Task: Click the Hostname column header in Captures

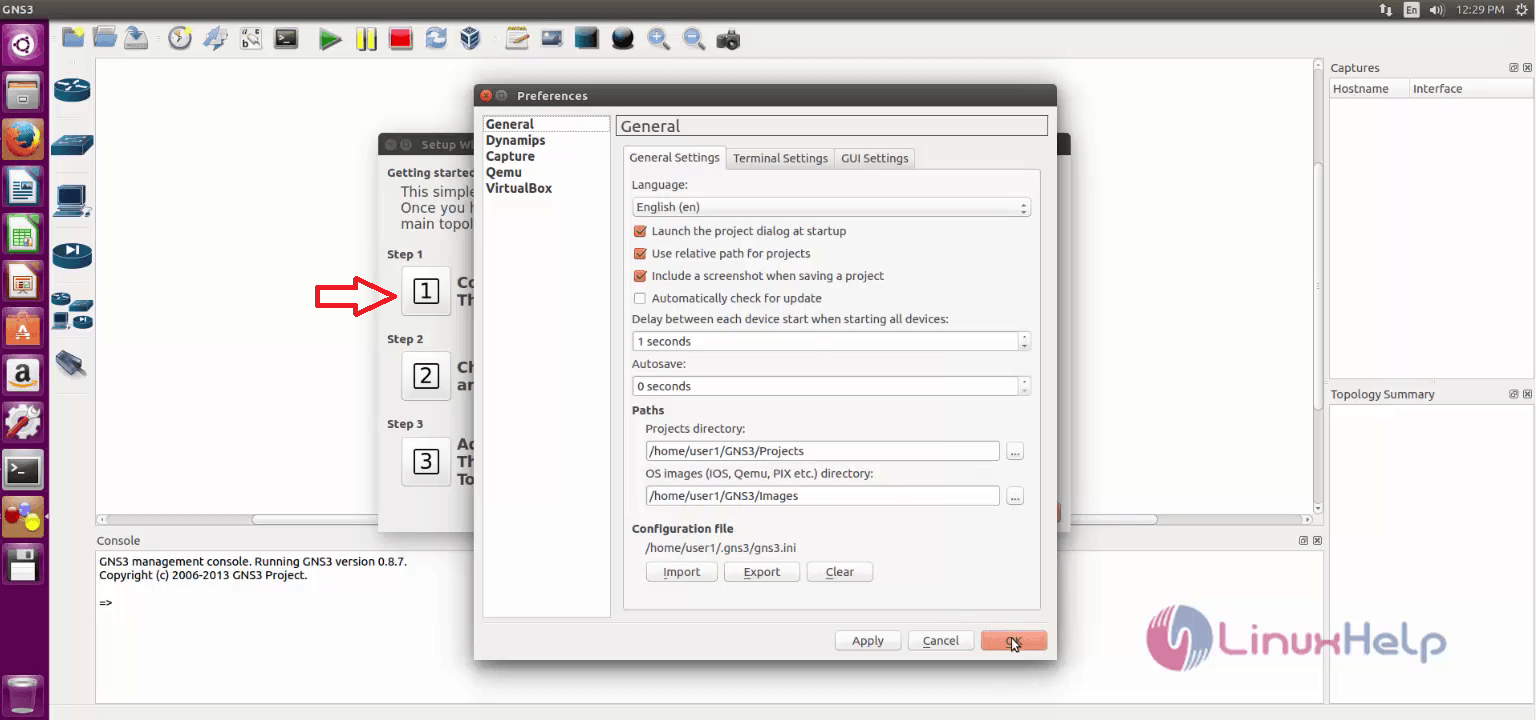Action: click(1369, 89)
